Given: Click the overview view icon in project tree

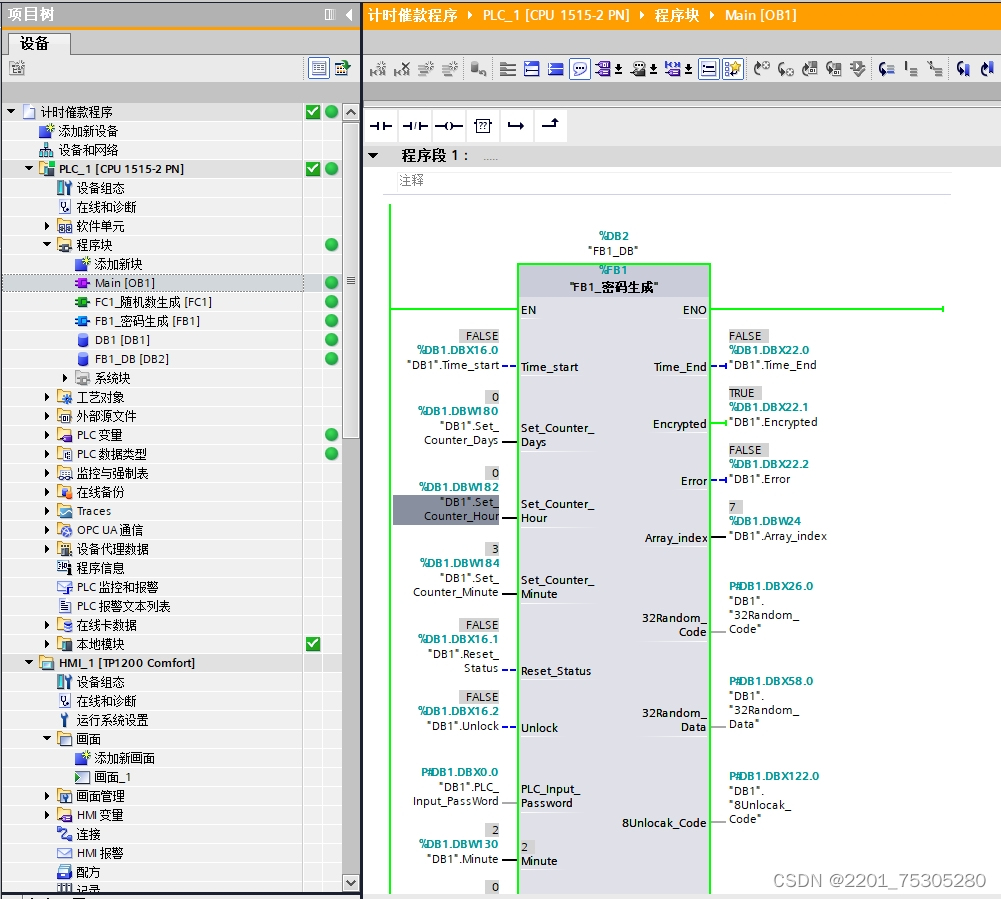Looking at the screenshot, I should tap(319, 68).
